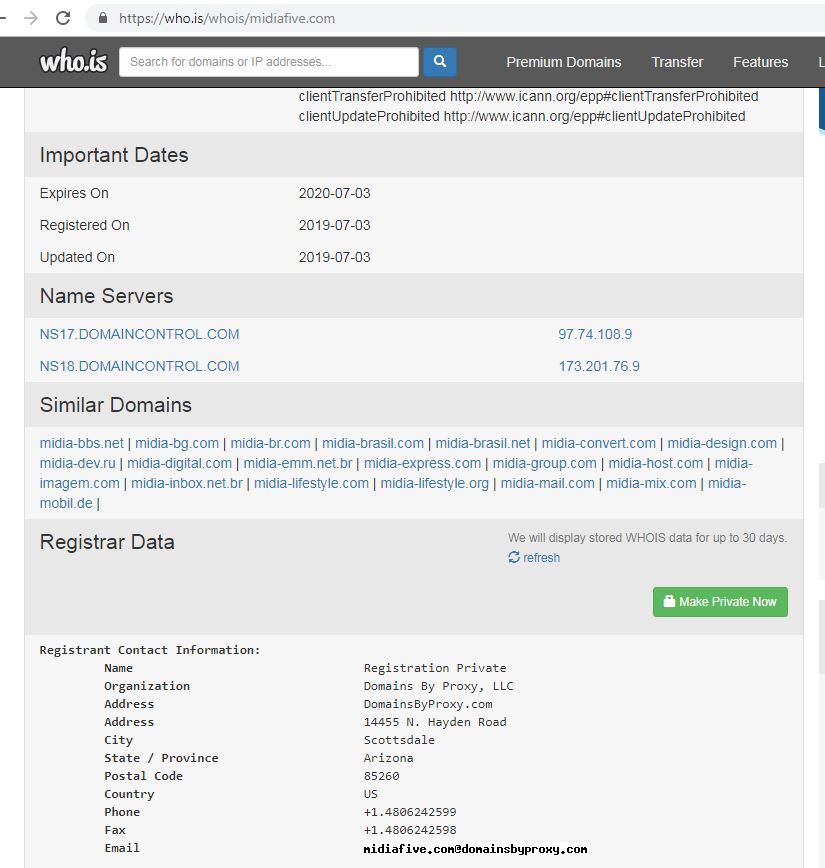The width and height of the screenshot is (825, 868).
Task: Click the browser address bar URL
Action: point(226,18)
